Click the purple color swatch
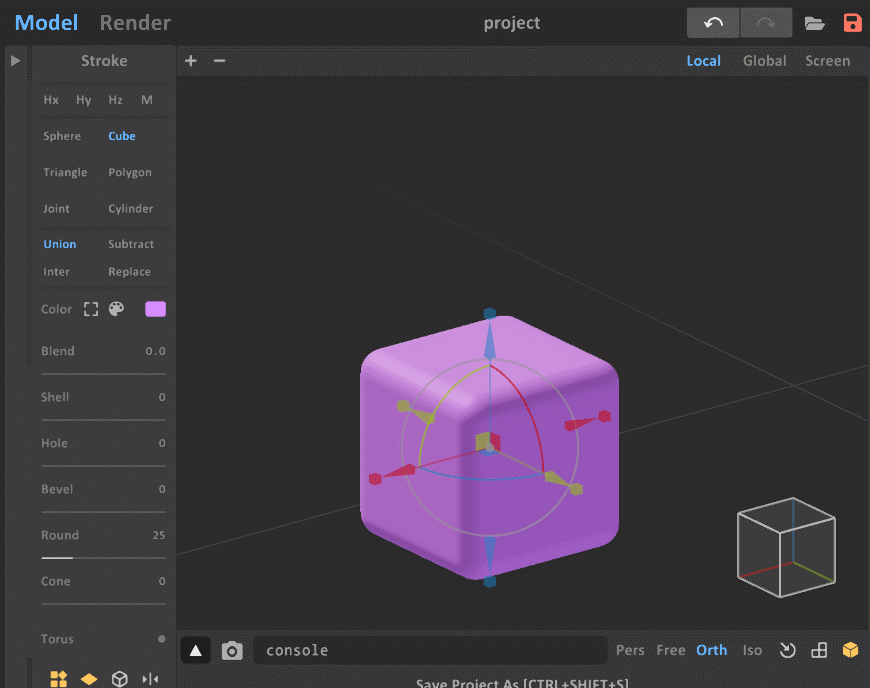Image resolution: width=870 pixels, height=688 pixels. tap(155, 309)
